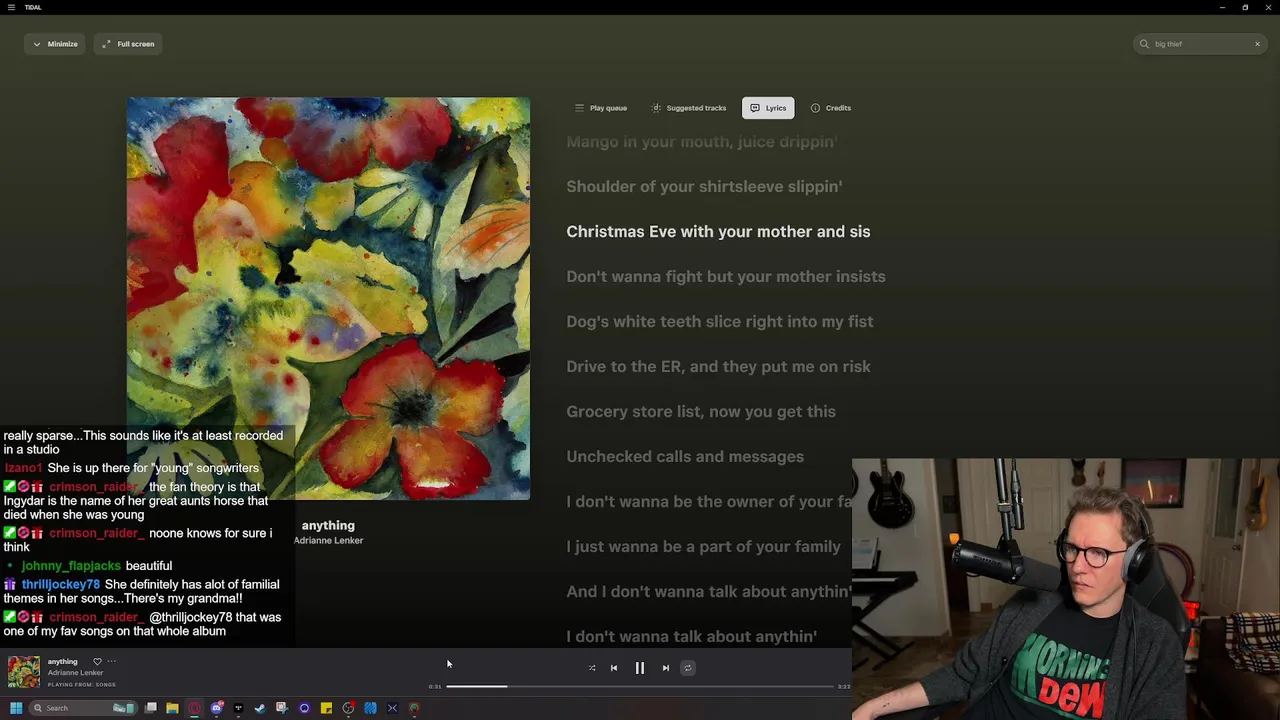Click lyric 'Don't wanna fight but your mother insists'
Image resolution: width=1280 pixels, height=720 pixels.
point(726,276)
